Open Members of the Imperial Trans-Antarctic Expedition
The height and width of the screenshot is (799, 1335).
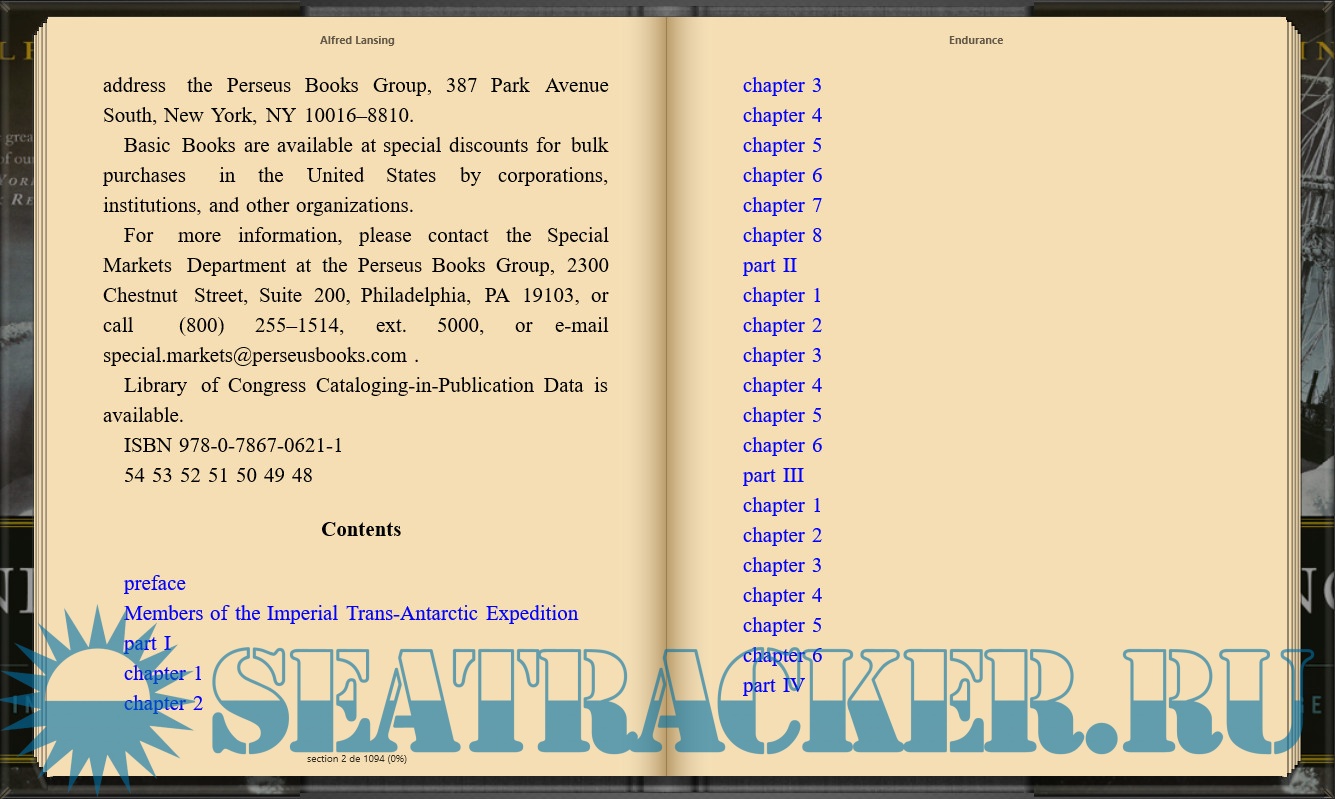(350, 613)
